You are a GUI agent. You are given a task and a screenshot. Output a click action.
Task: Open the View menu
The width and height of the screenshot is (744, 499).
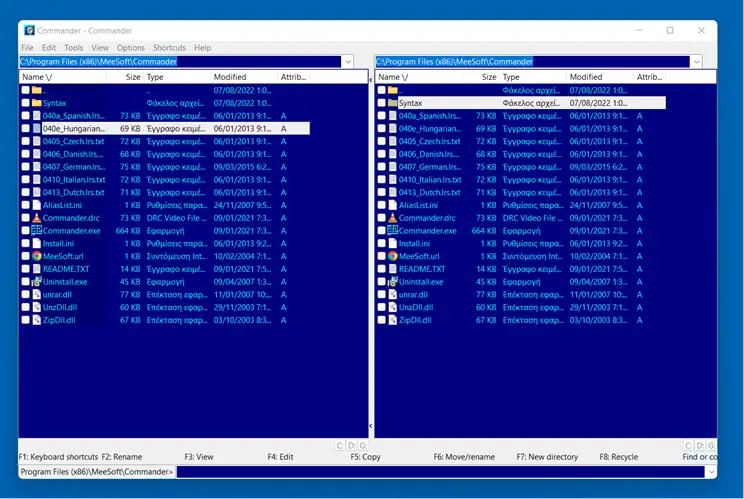point(100,48)
